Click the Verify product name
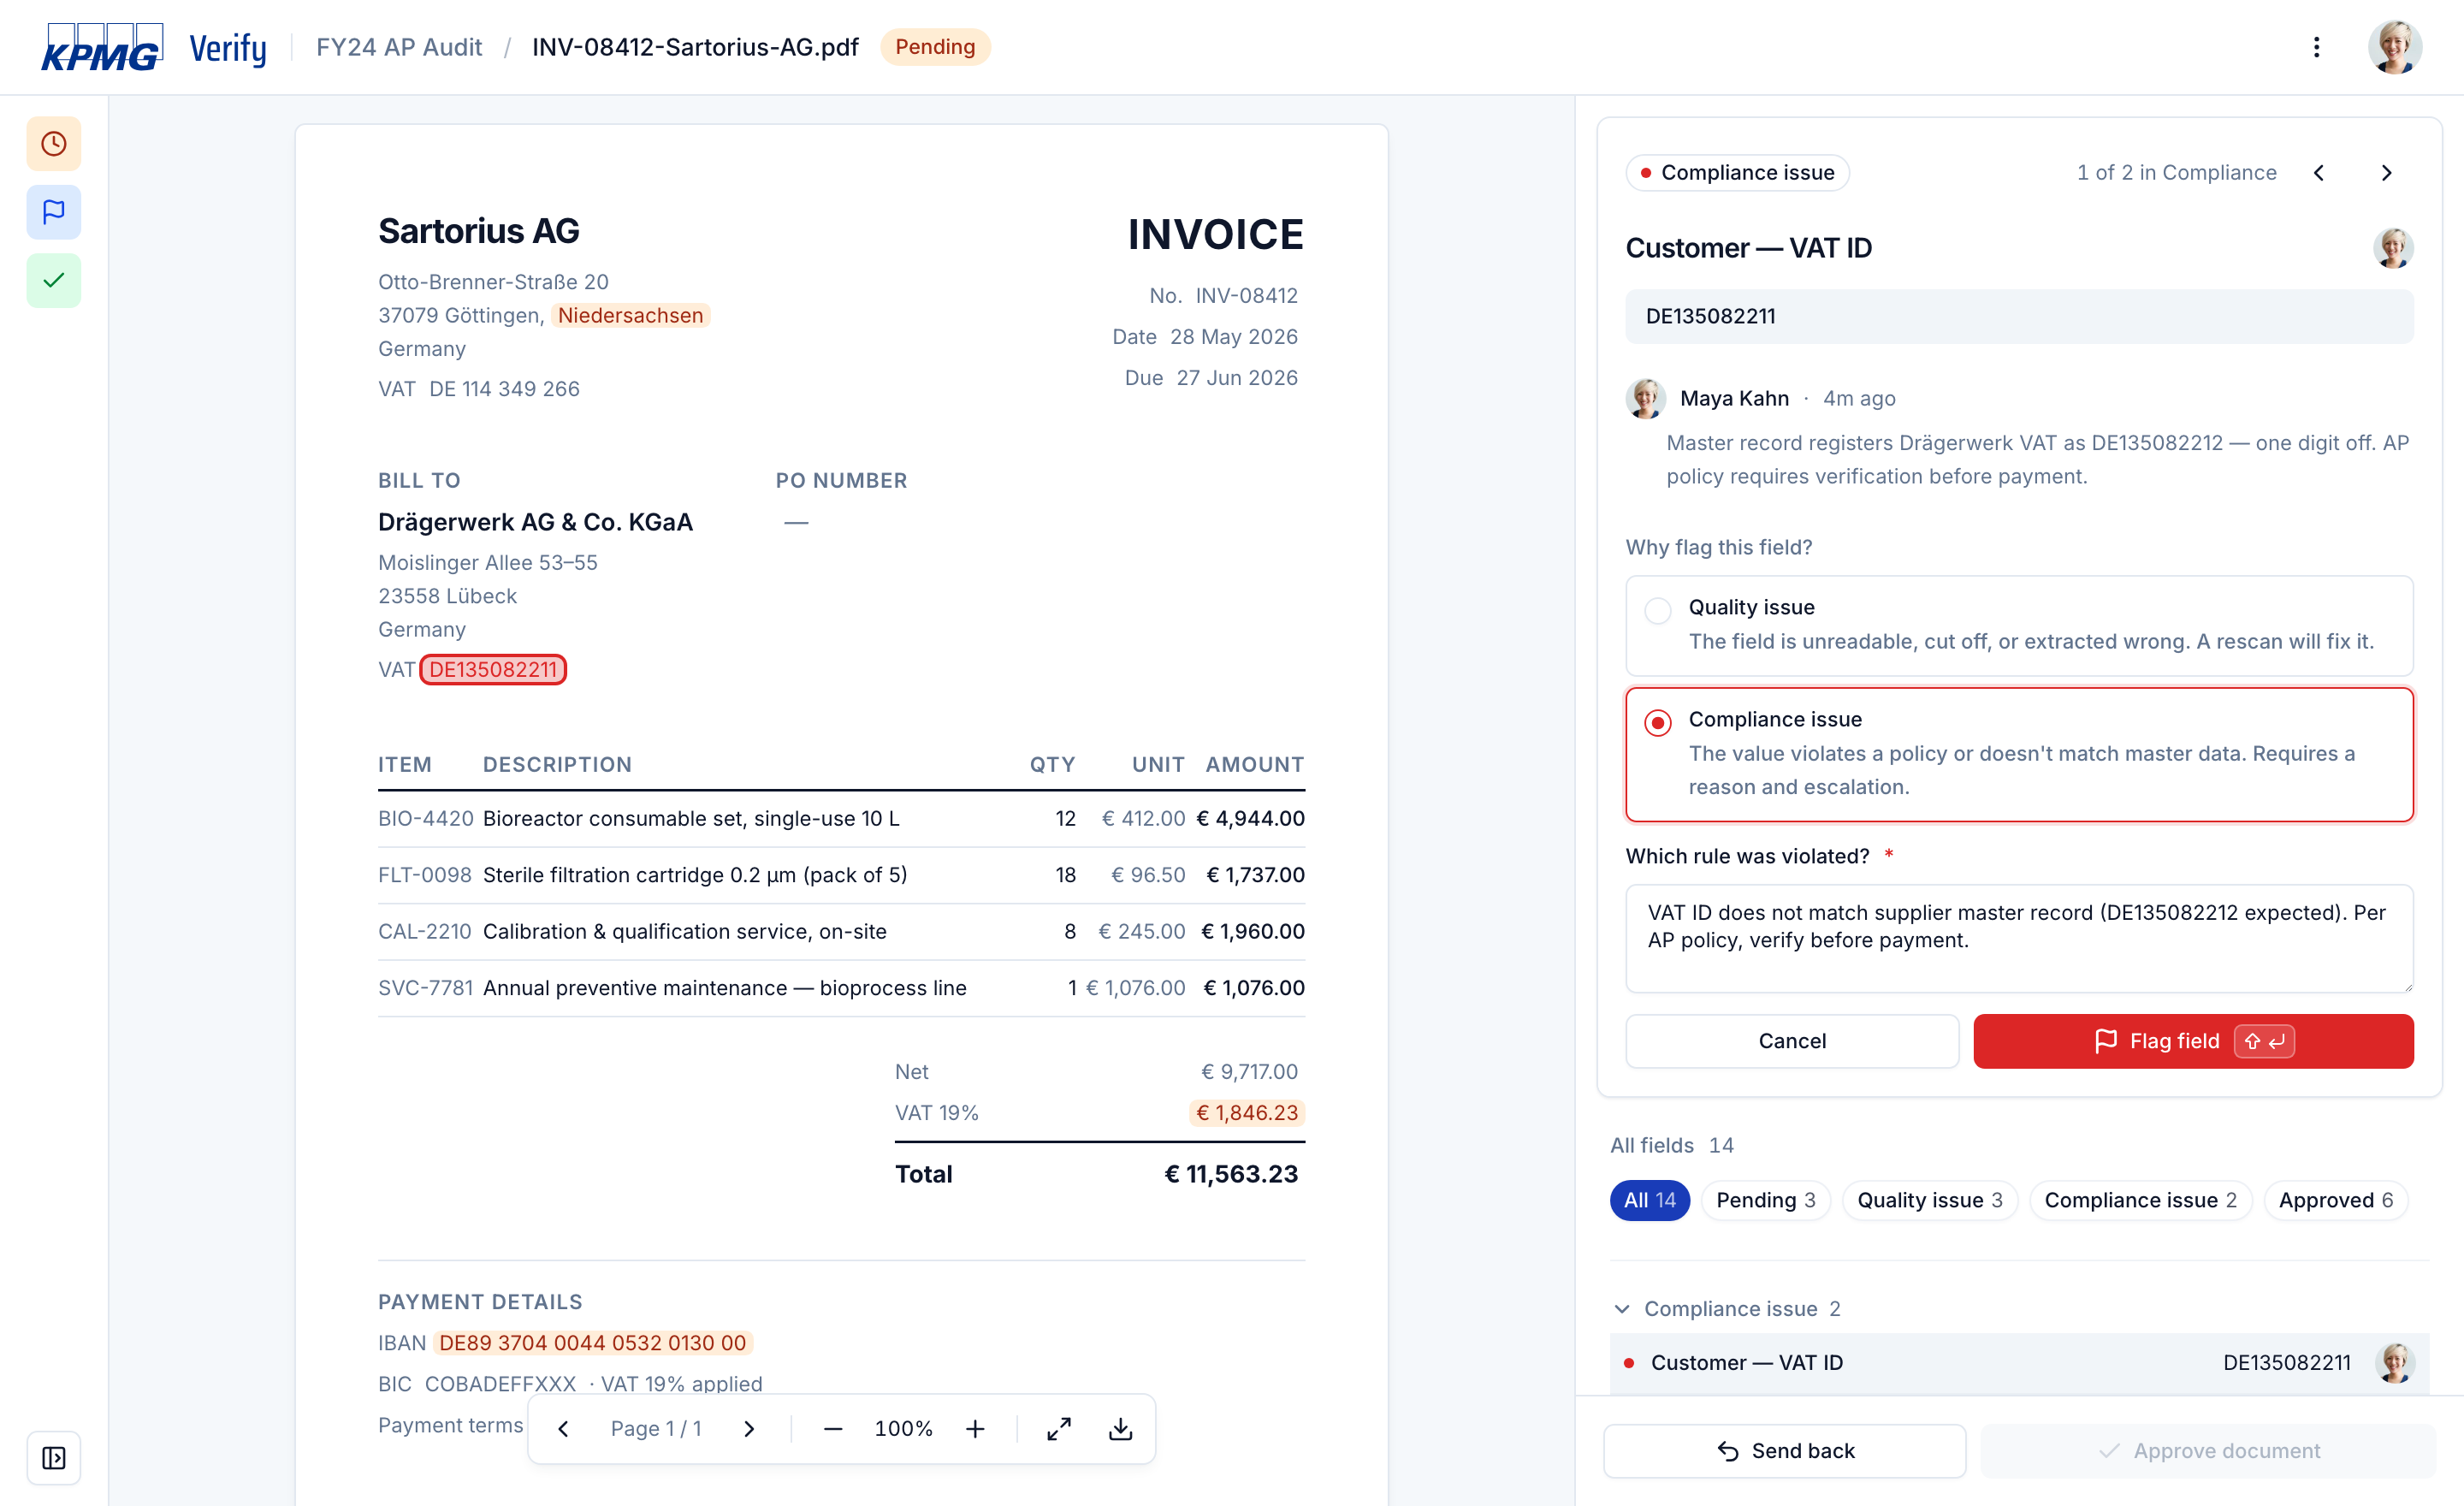2464x1506 pixels. 228,48
